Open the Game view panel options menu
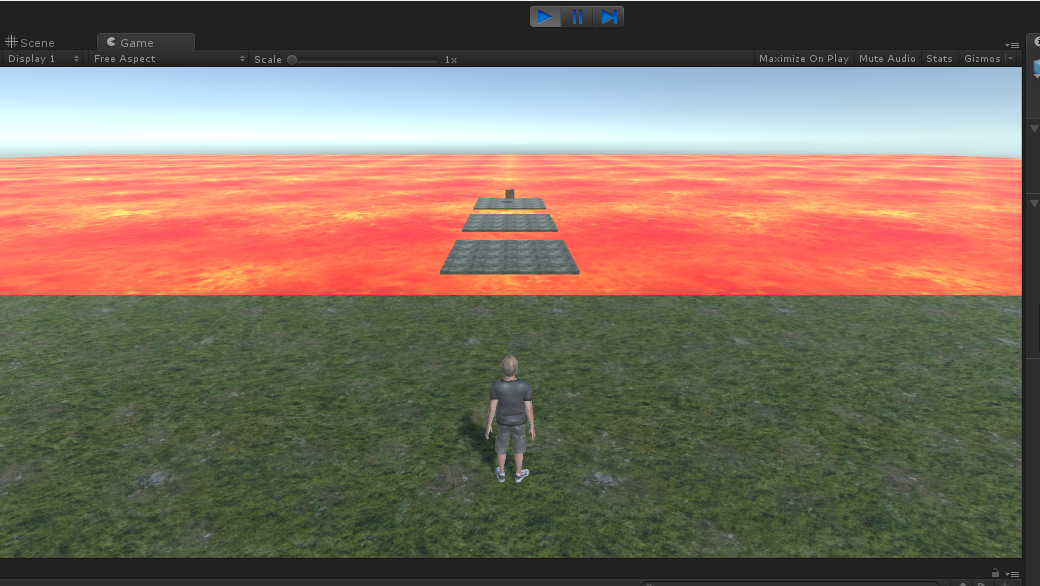The height and width of the screenshot is (586, 1040). pos(1012,45)
